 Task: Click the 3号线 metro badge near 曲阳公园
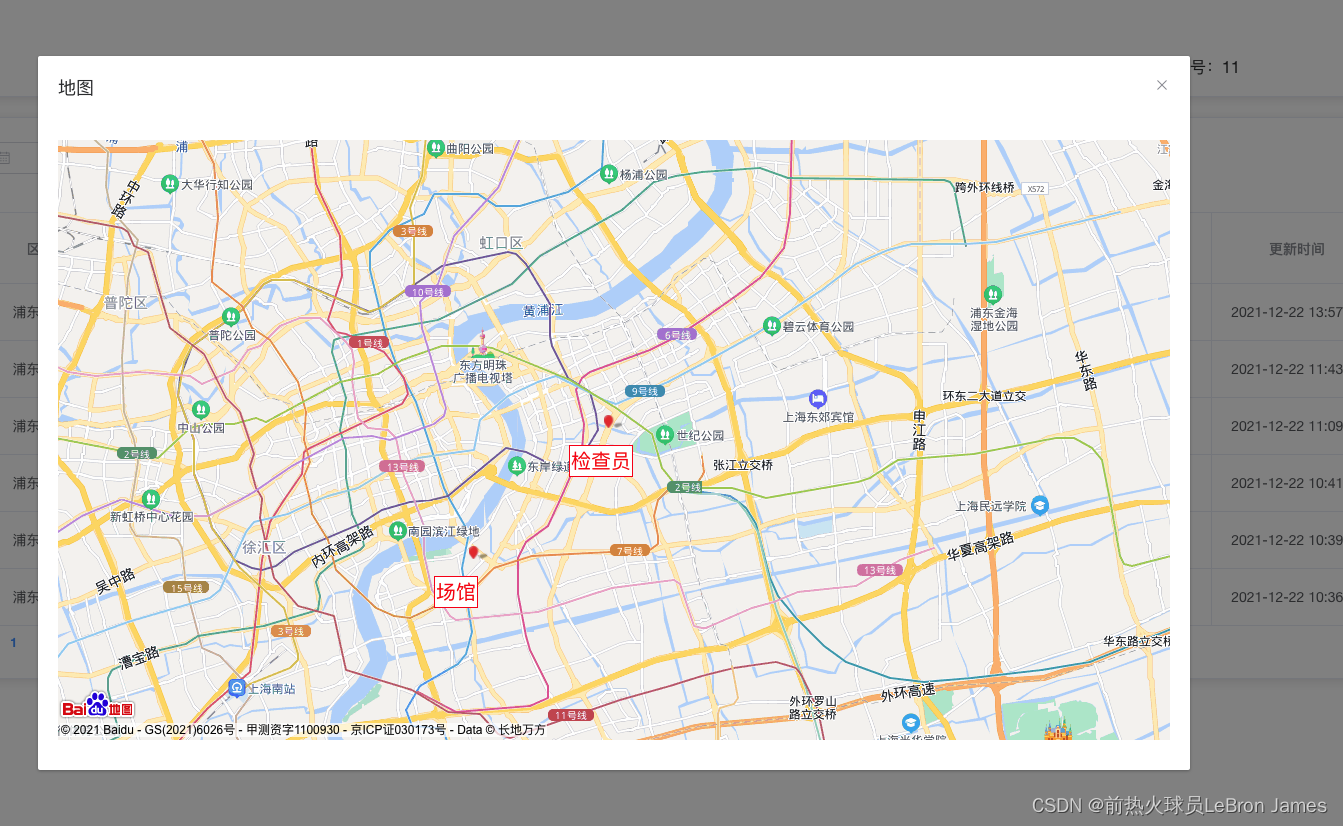pos(413,231)
